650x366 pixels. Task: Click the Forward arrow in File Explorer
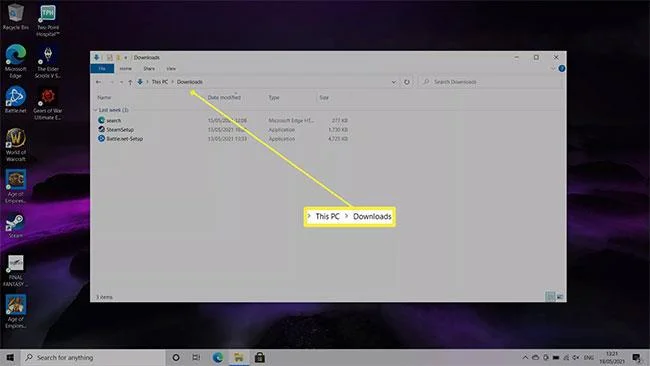tap(111, 82)
